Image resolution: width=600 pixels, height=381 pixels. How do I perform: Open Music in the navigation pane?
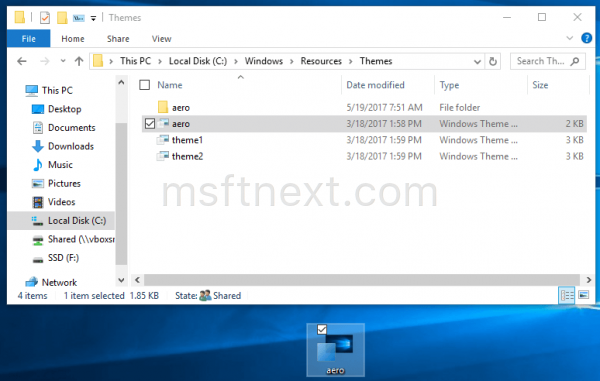60,164
